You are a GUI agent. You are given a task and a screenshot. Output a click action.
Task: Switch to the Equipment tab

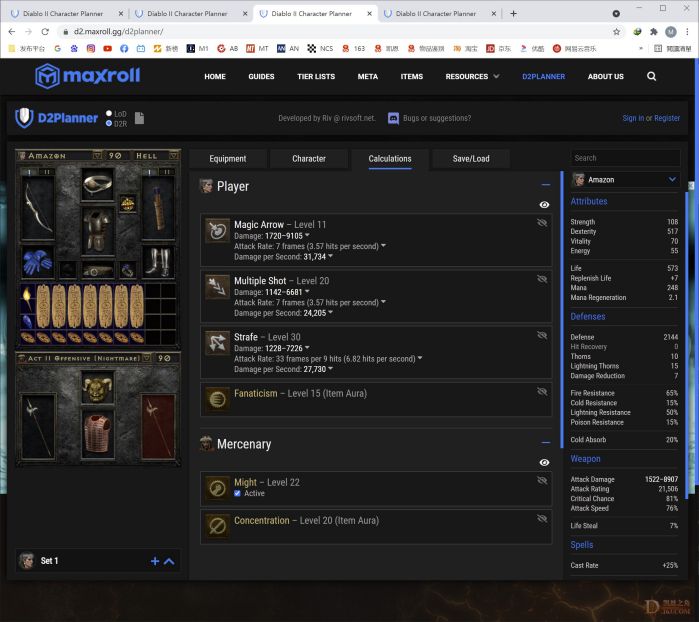[228, 159]
